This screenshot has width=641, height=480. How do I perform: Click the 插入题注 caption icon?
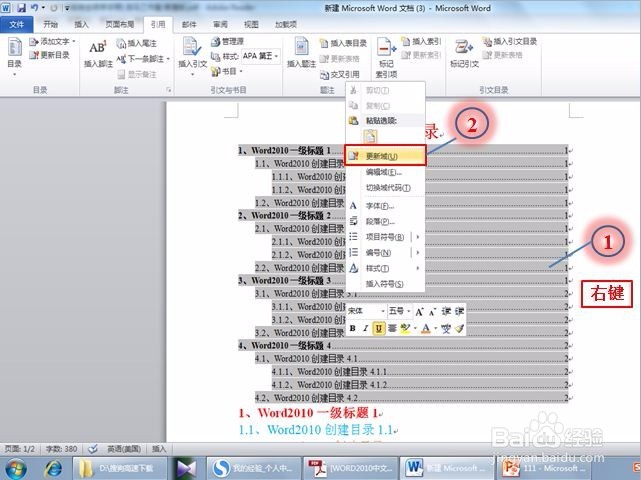[x=302, y=46]
